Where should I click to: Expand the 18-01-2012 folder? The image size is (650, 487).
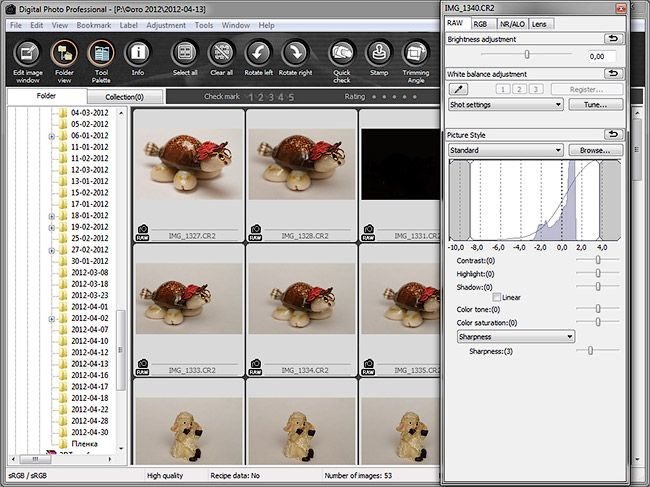(52, 216)
